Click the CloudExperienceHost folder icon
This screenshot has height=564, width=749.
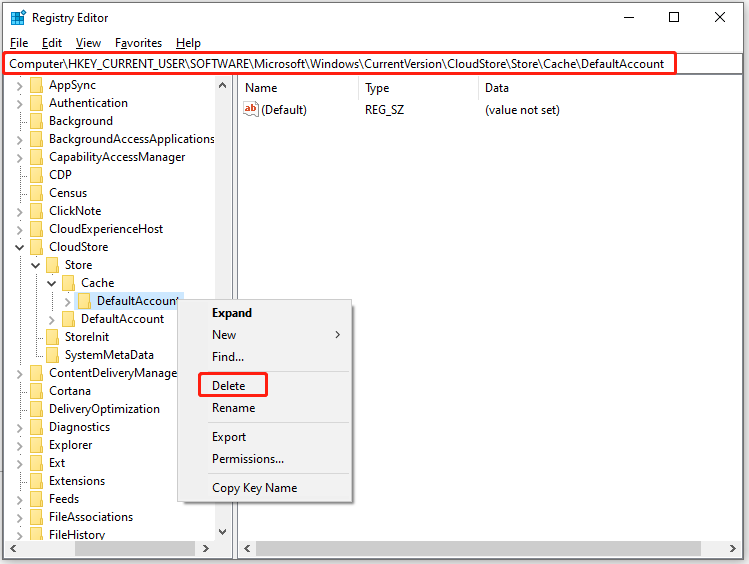point(36,229)
